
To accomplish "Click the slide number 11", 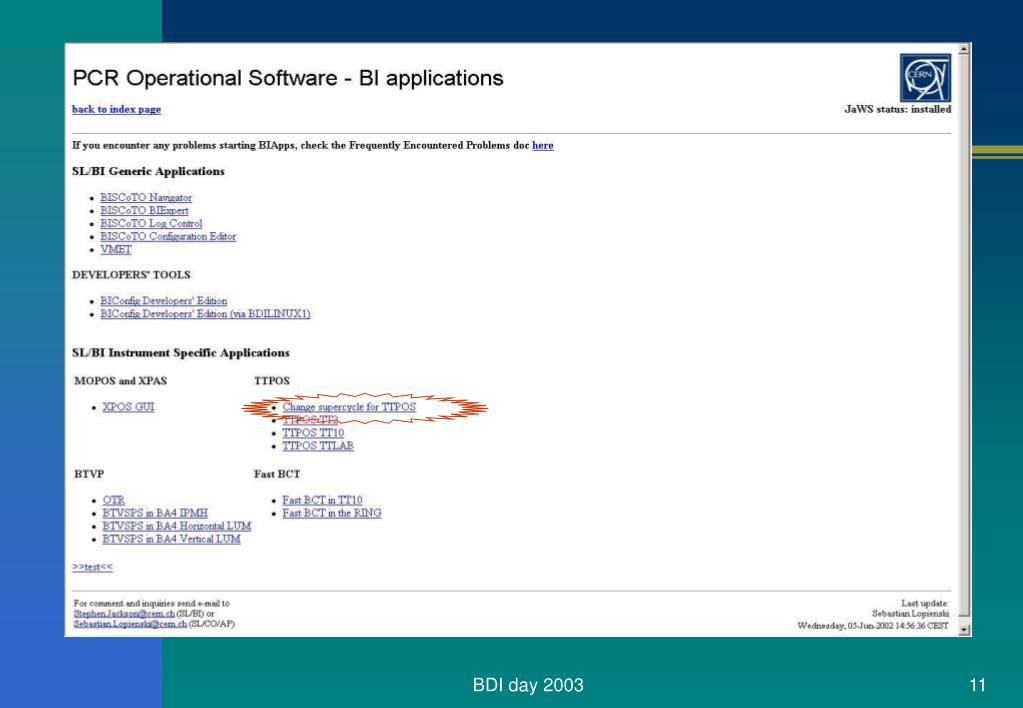I will click(977, 685).
